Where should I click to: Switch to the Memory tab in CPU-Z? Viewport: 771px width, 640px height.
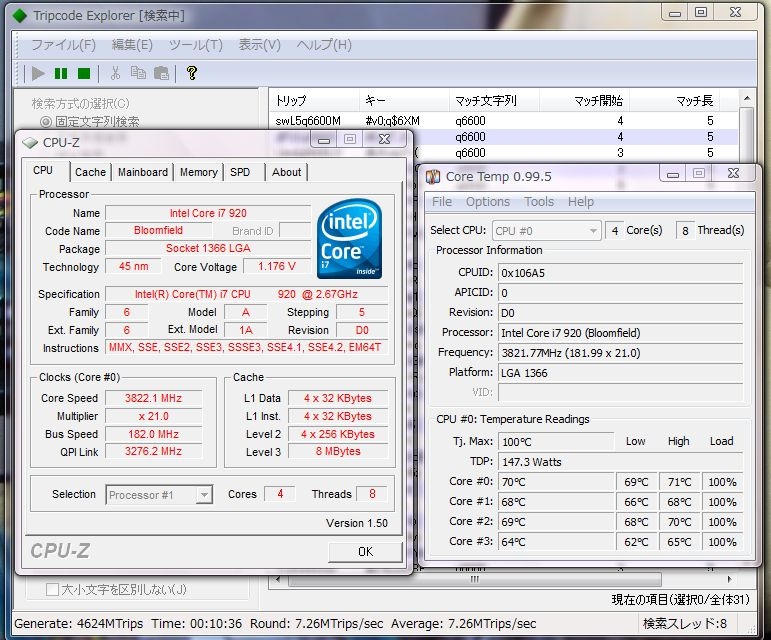coord(198,172)
